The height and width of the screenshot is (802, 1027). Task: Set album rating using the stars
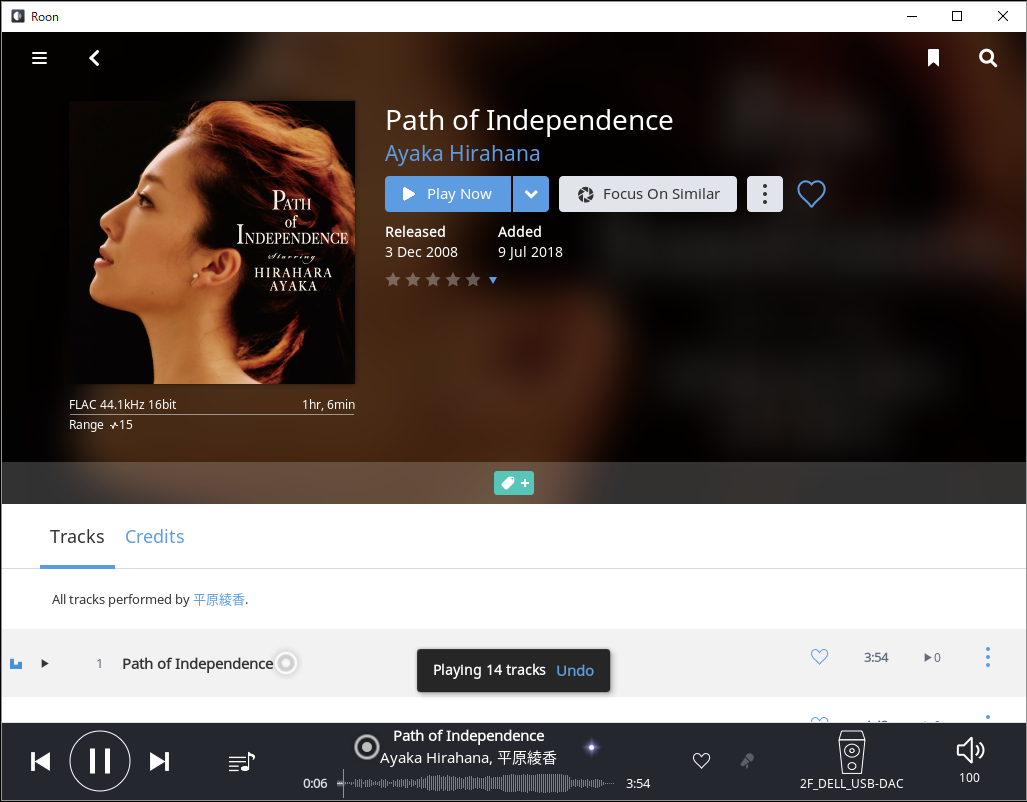point(433,280)
